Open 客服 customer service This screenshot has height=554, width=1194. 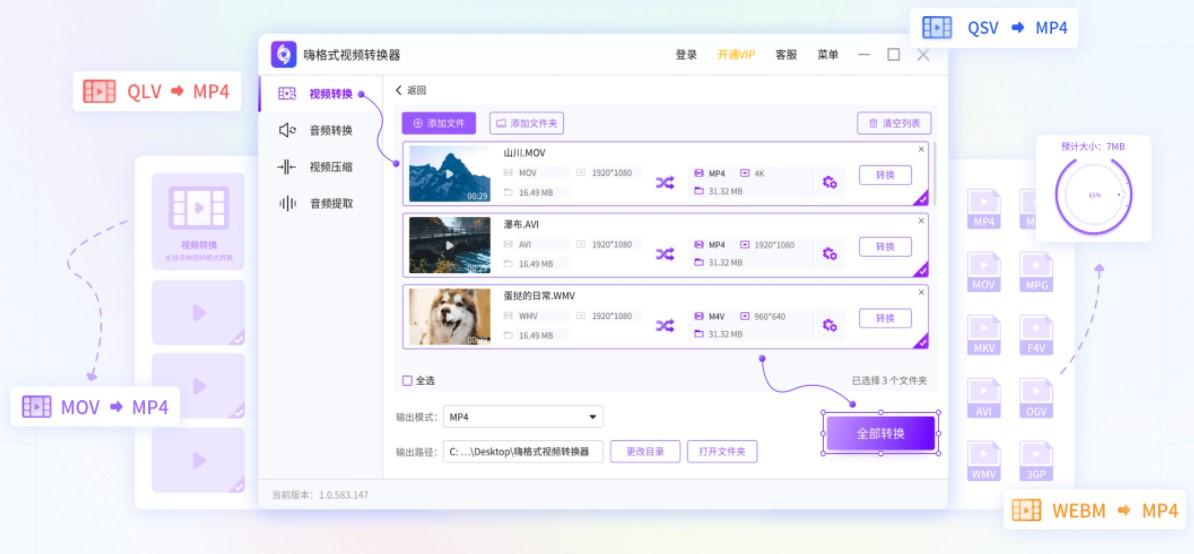[x=786, y=55]
